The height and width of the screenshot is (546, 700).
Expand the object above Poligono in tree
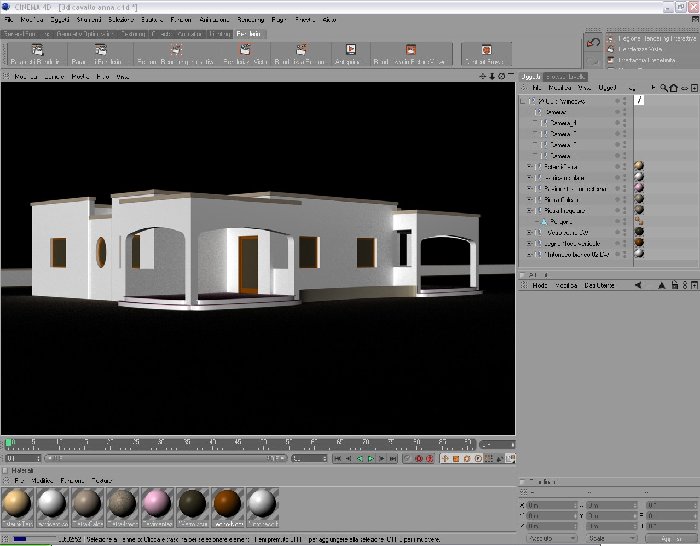529,211
